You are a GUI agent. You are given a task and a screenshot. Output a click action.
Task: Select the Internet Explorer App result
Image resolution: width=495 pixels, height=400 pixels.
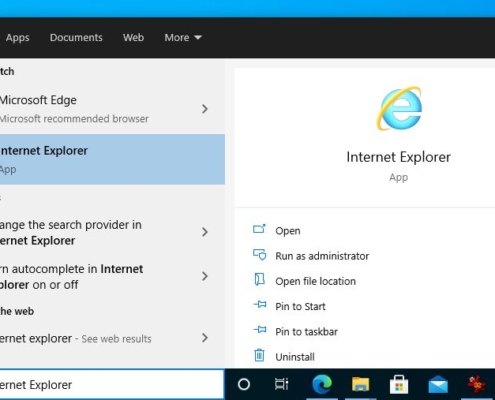click(x=112, y=159)
